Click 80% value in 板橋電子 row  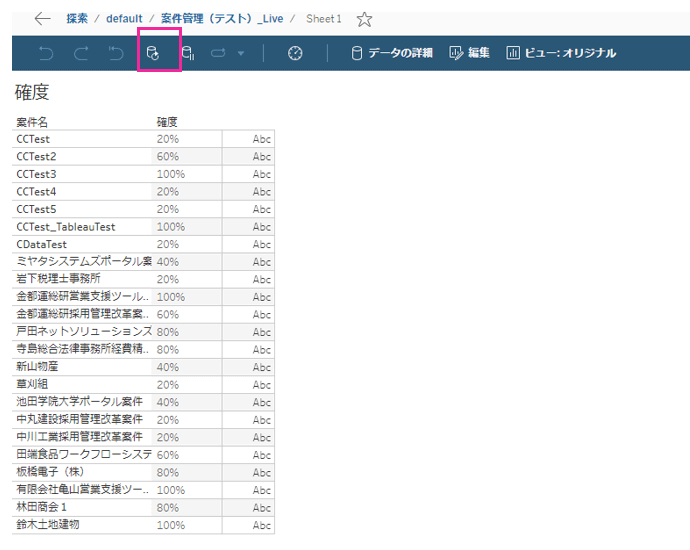(168, 473)
